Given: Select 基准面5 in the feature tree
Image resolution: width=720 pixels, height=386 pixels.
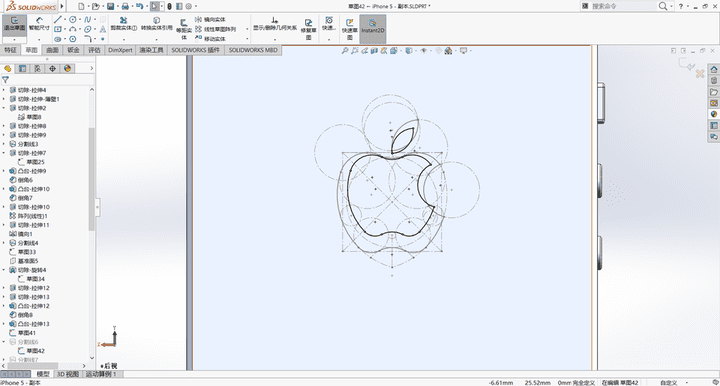Looking at the screenshot, I should pyautogui.click(x=24, y=261).
